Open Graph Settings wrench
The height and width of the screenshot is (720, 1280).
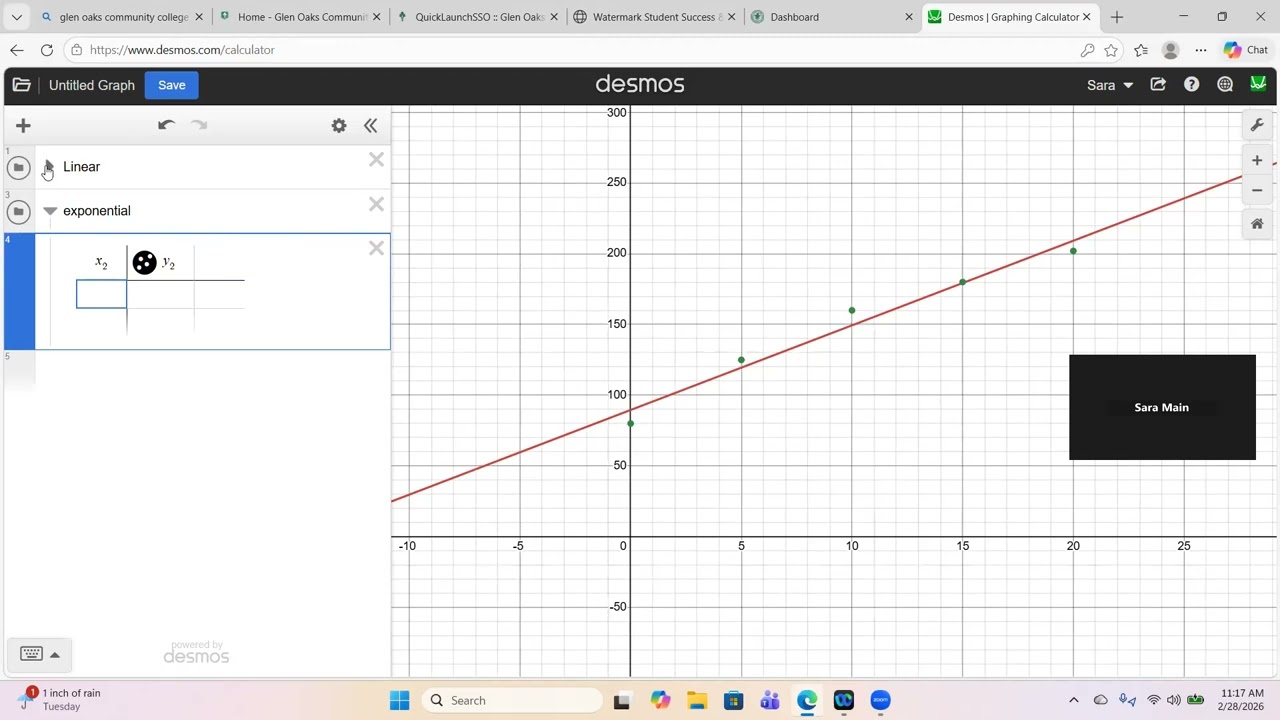click(x=1257, y=125)
